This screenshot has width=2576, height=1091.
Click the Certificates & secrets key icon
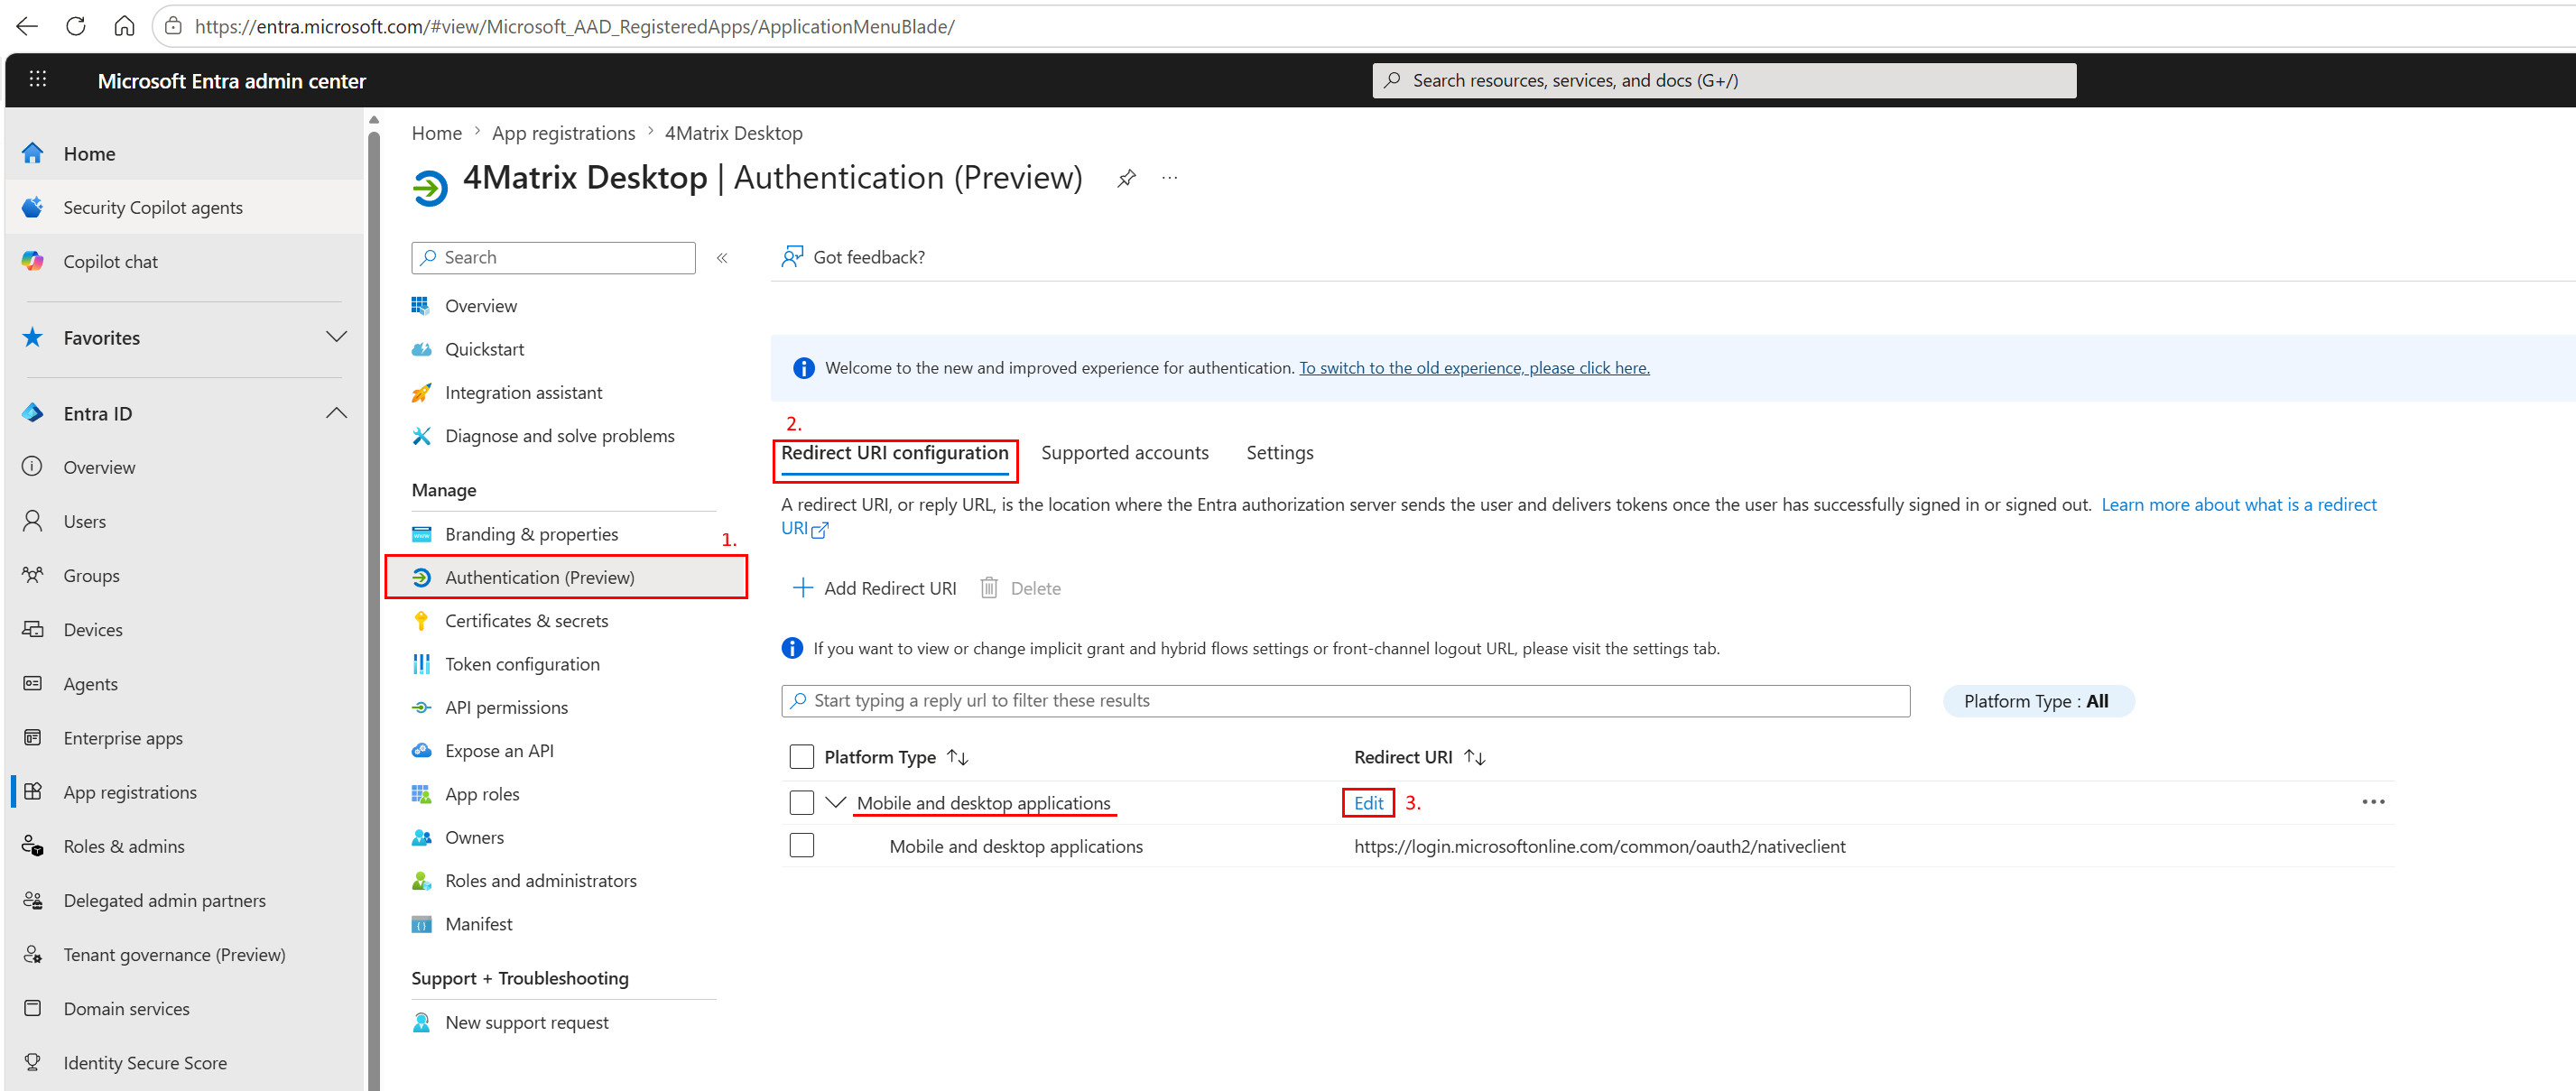coord(422,620)
